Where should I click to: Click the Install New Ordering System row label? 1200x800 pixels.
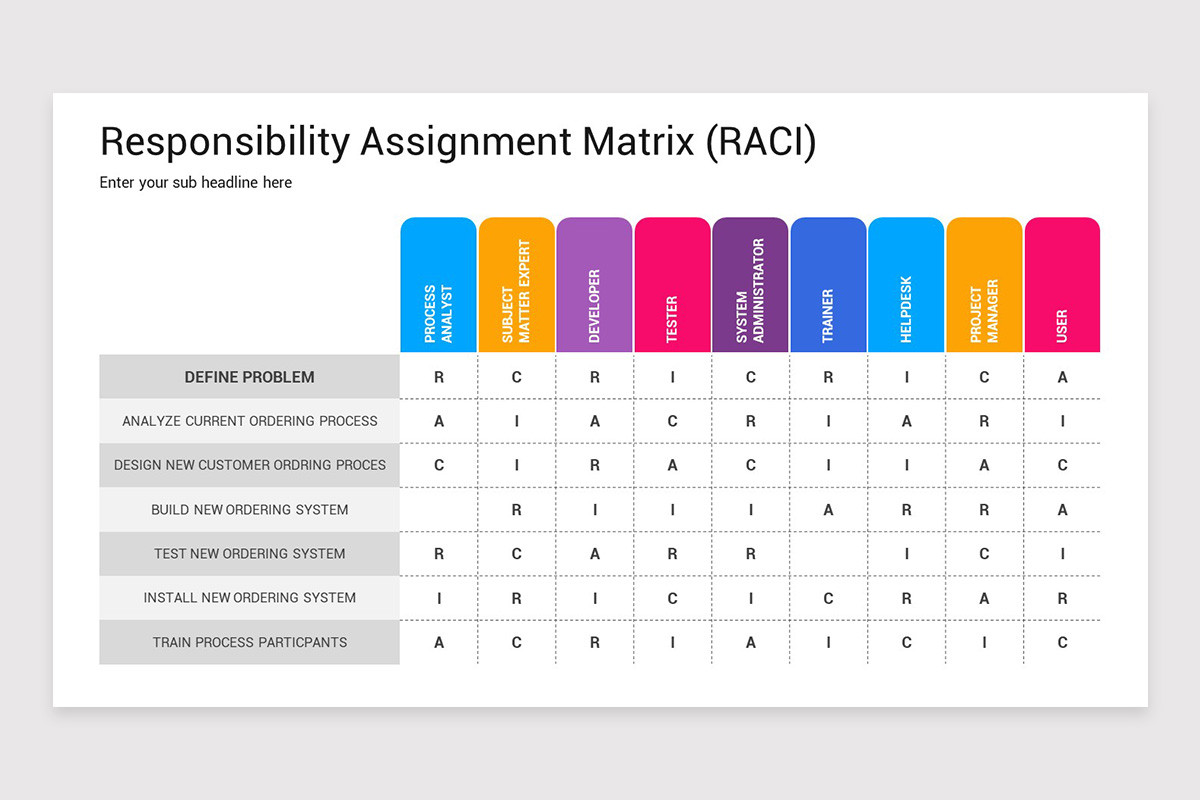click(x=249, y=598)
